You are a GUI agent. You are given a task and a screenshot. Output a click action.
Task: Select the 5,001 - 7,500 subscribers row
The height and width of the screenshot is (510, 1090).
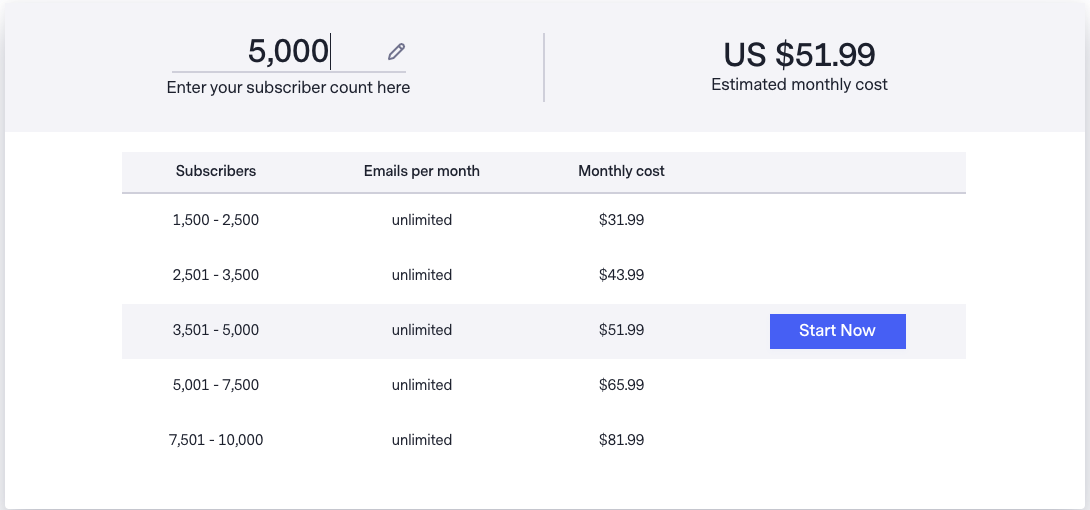click(216, 385)
